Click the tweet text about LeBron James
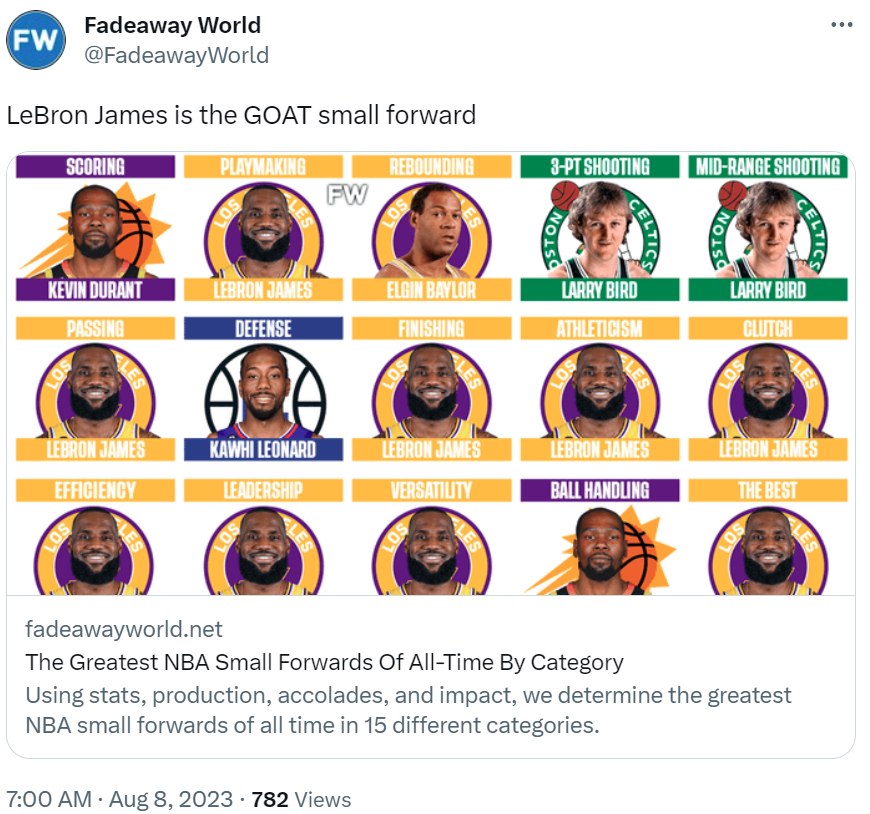 pyautogui.click(x=241, y=115)
